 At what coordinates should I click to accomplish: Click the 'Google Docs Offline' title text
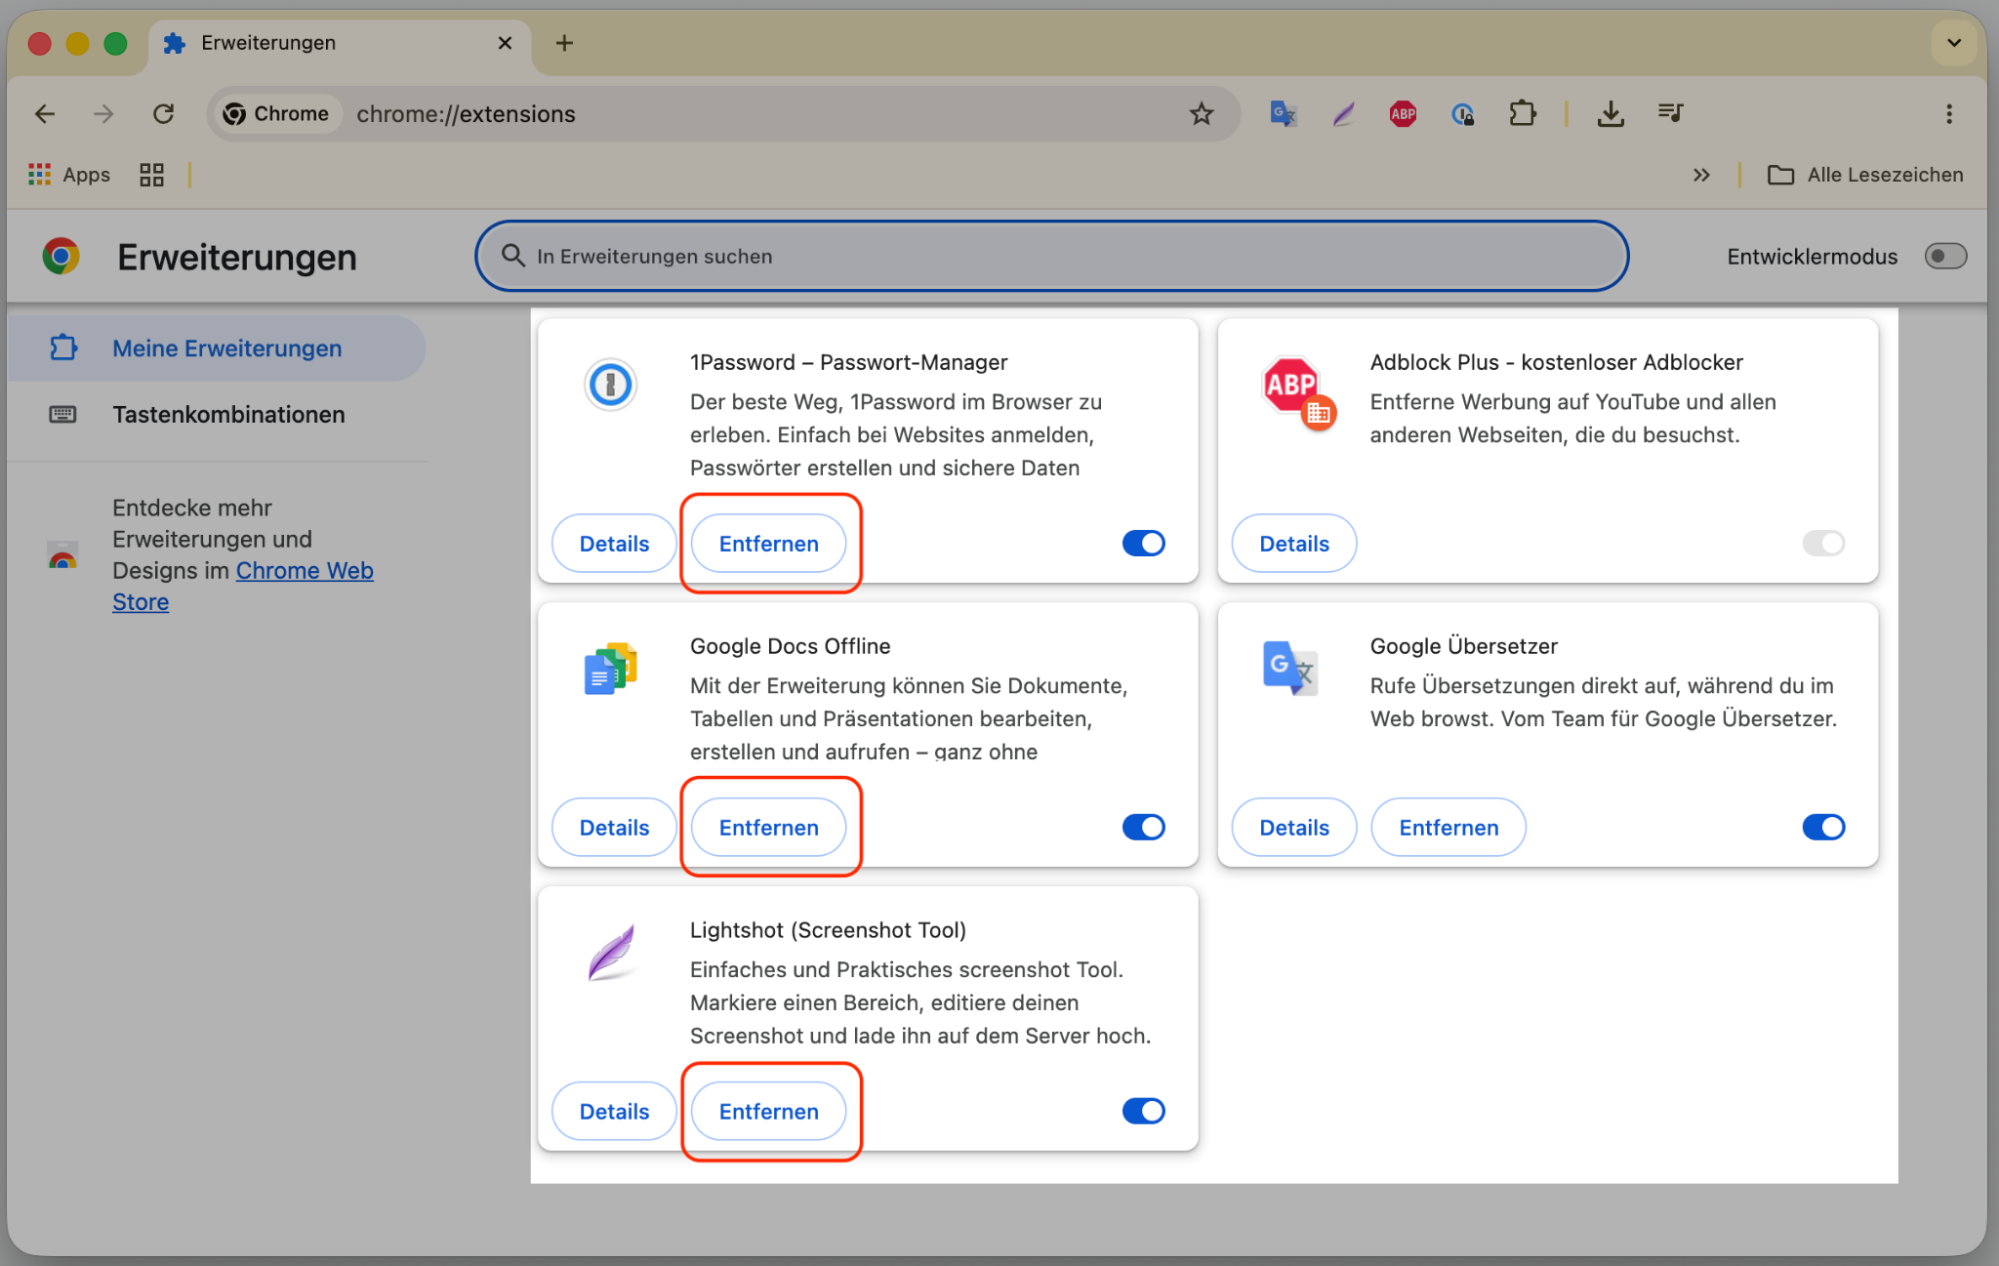790,646
